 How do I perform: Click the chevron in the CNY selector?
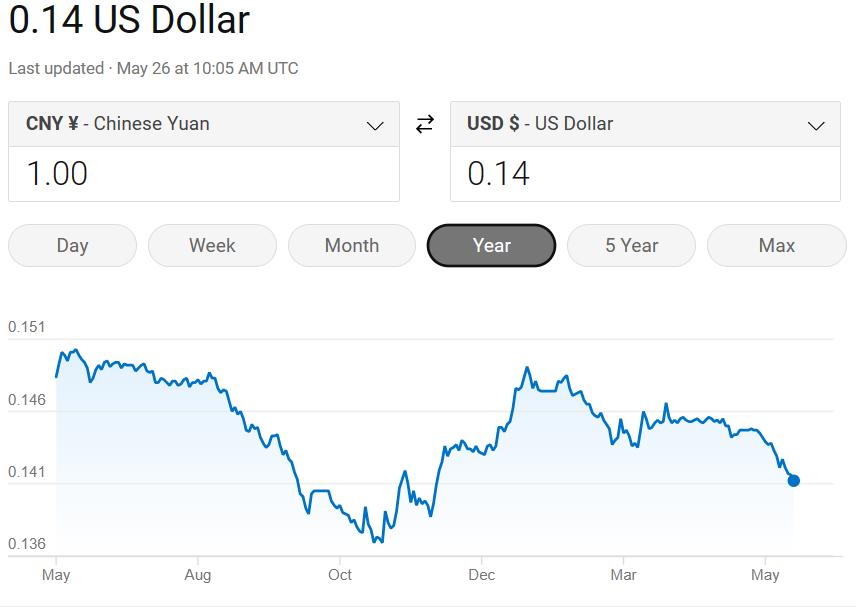tap(375, 126)
